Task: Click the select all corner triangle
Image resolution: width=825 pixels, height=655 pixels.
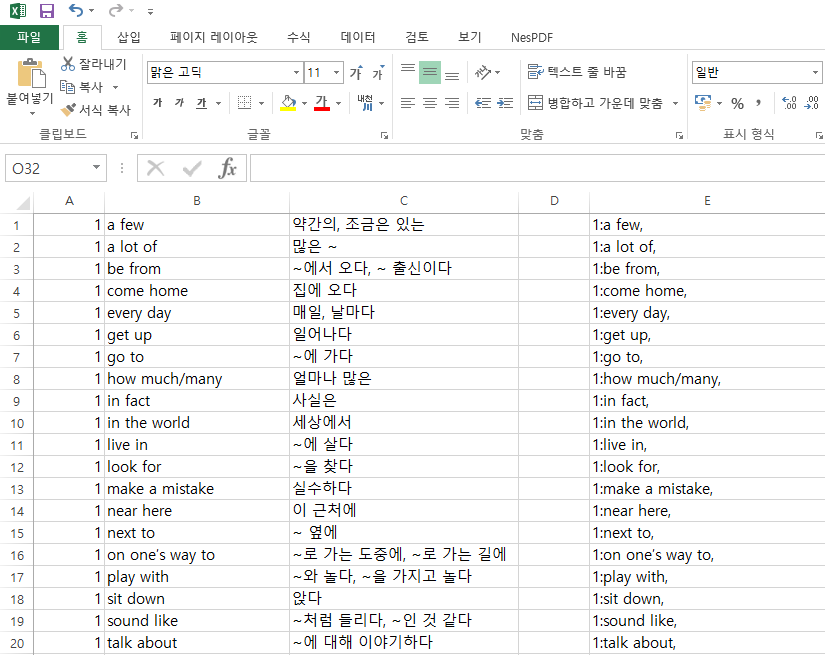Action: point(23,202)
